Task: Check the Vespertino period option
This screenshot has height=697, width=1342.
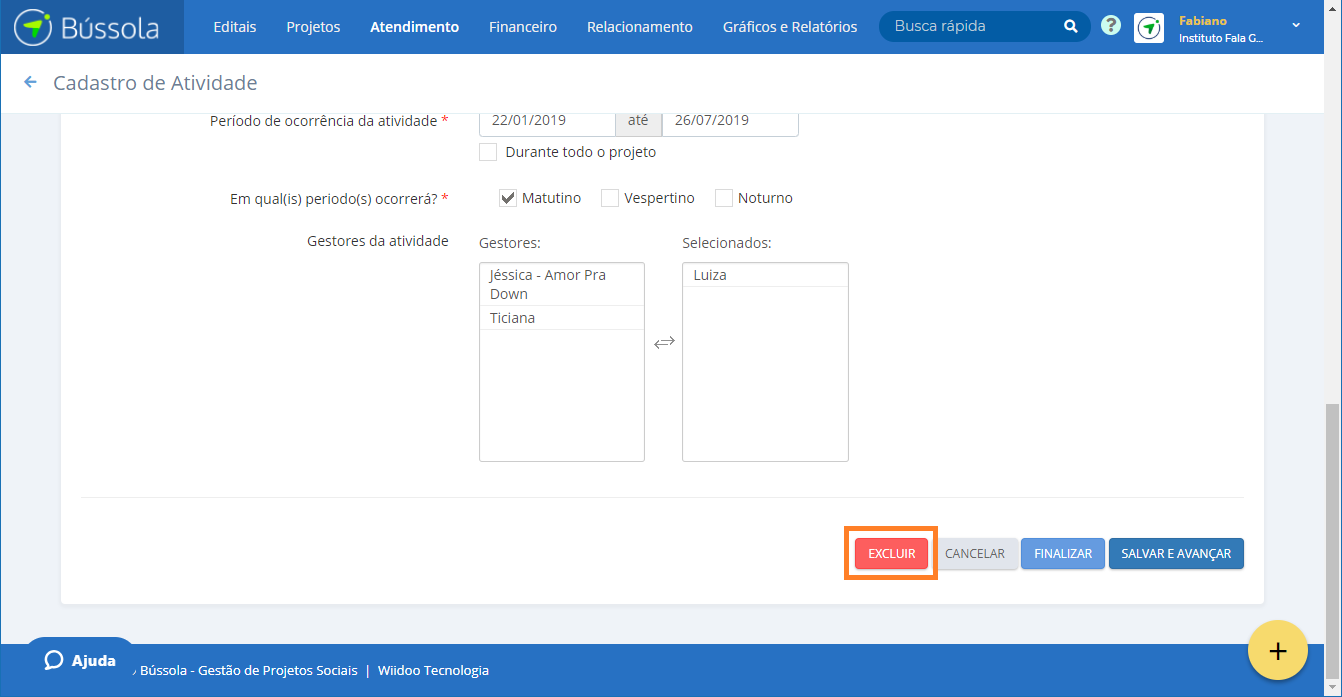Action: pos(610,197)
